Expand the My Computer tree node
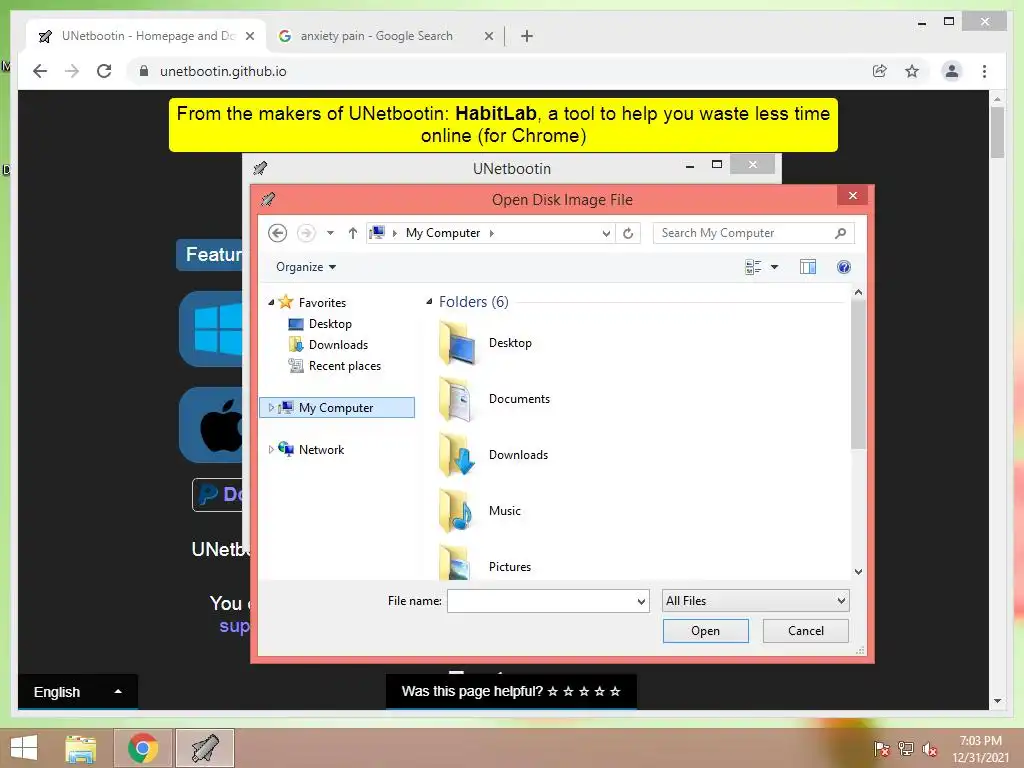The width and height of the screenshot is (1024, 768). tap(271, 408)
